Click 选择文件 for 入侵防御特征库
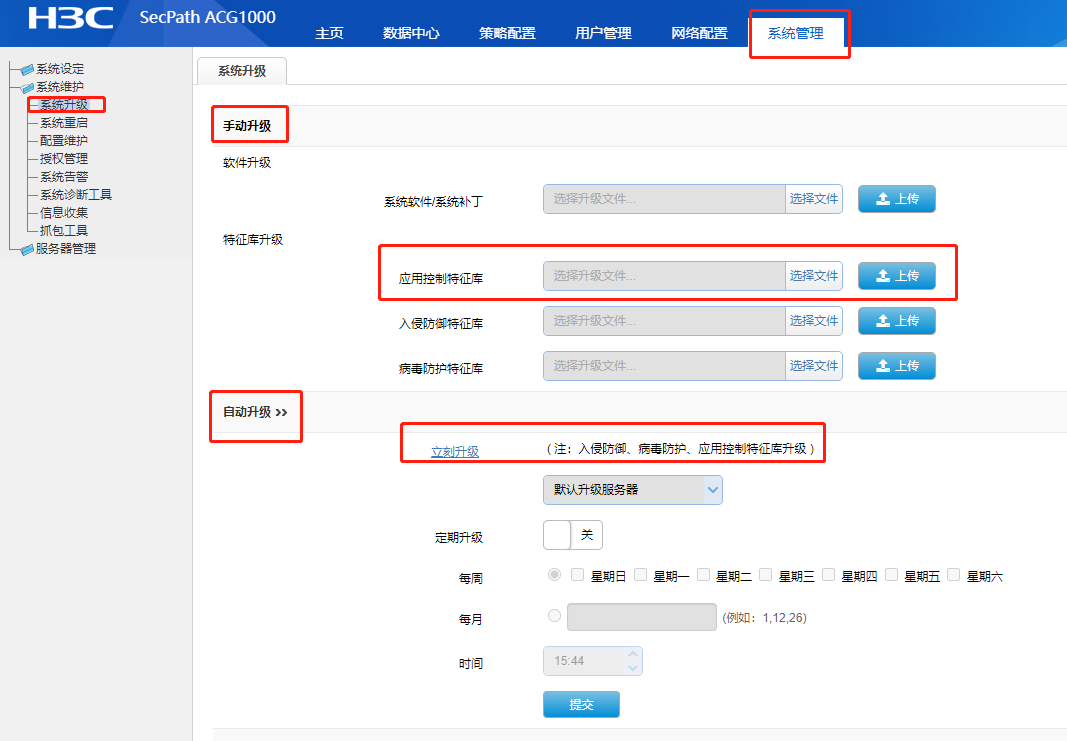Viewport: 1067px width, 741px height. coord(814,320)
